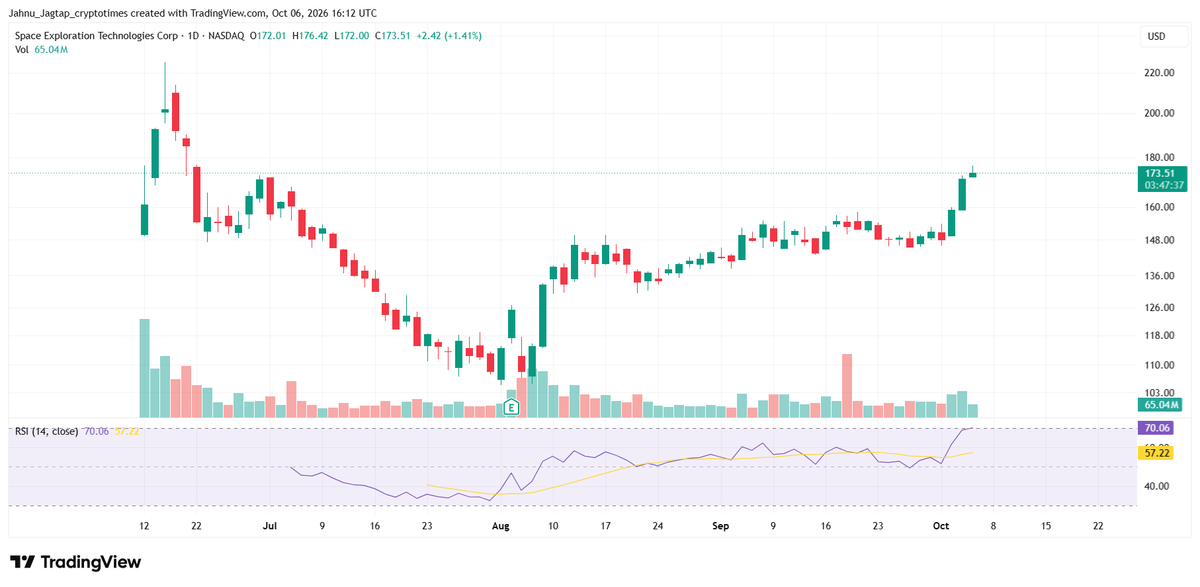
Task: Click the H176.42 high value in the header
Action: pyautogui.click(x=310, y=36)
